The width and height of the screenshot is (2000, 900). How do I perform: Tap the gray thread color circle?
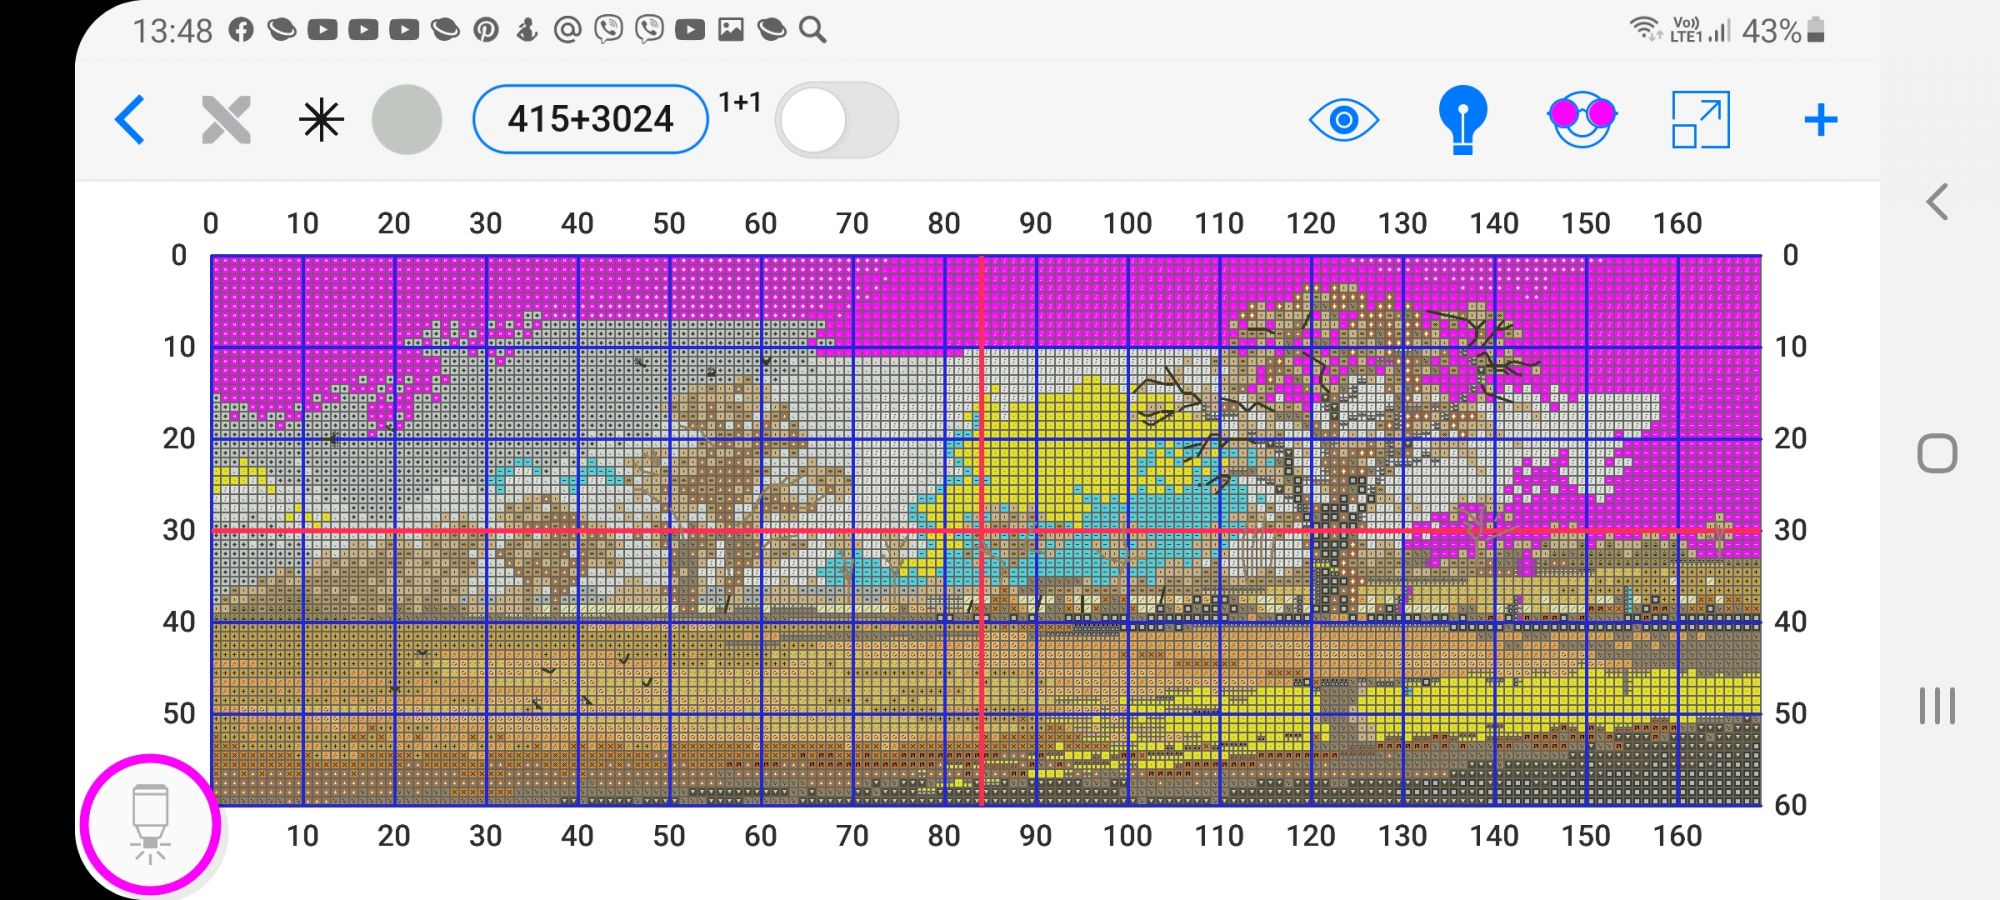click(x=407, y=120)
